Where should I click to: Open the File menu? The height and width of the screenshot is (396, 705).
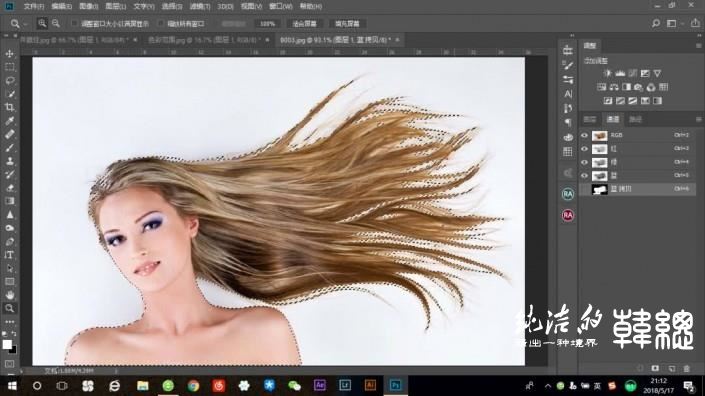coord(34,6)
